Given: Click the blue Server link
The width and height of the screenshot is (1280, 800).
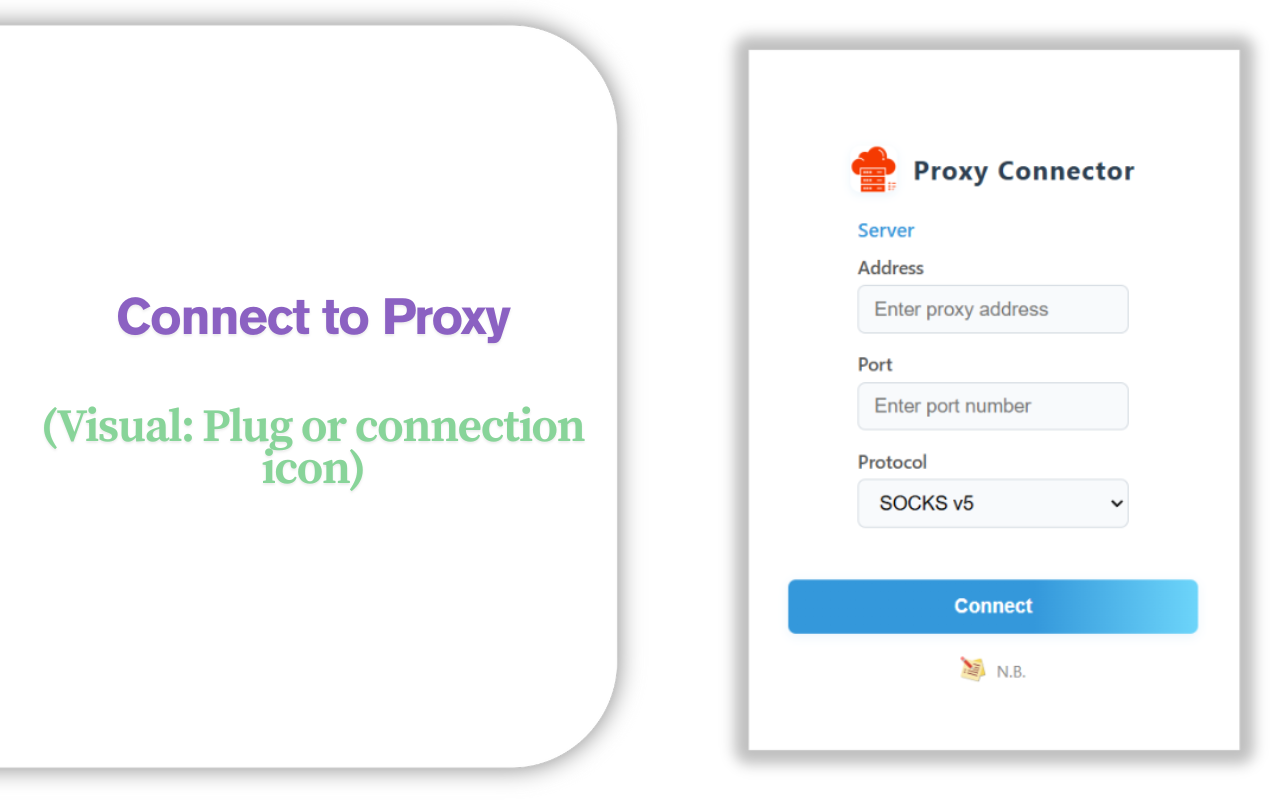Looking at the screenshot, I should (x=885, y=230).
